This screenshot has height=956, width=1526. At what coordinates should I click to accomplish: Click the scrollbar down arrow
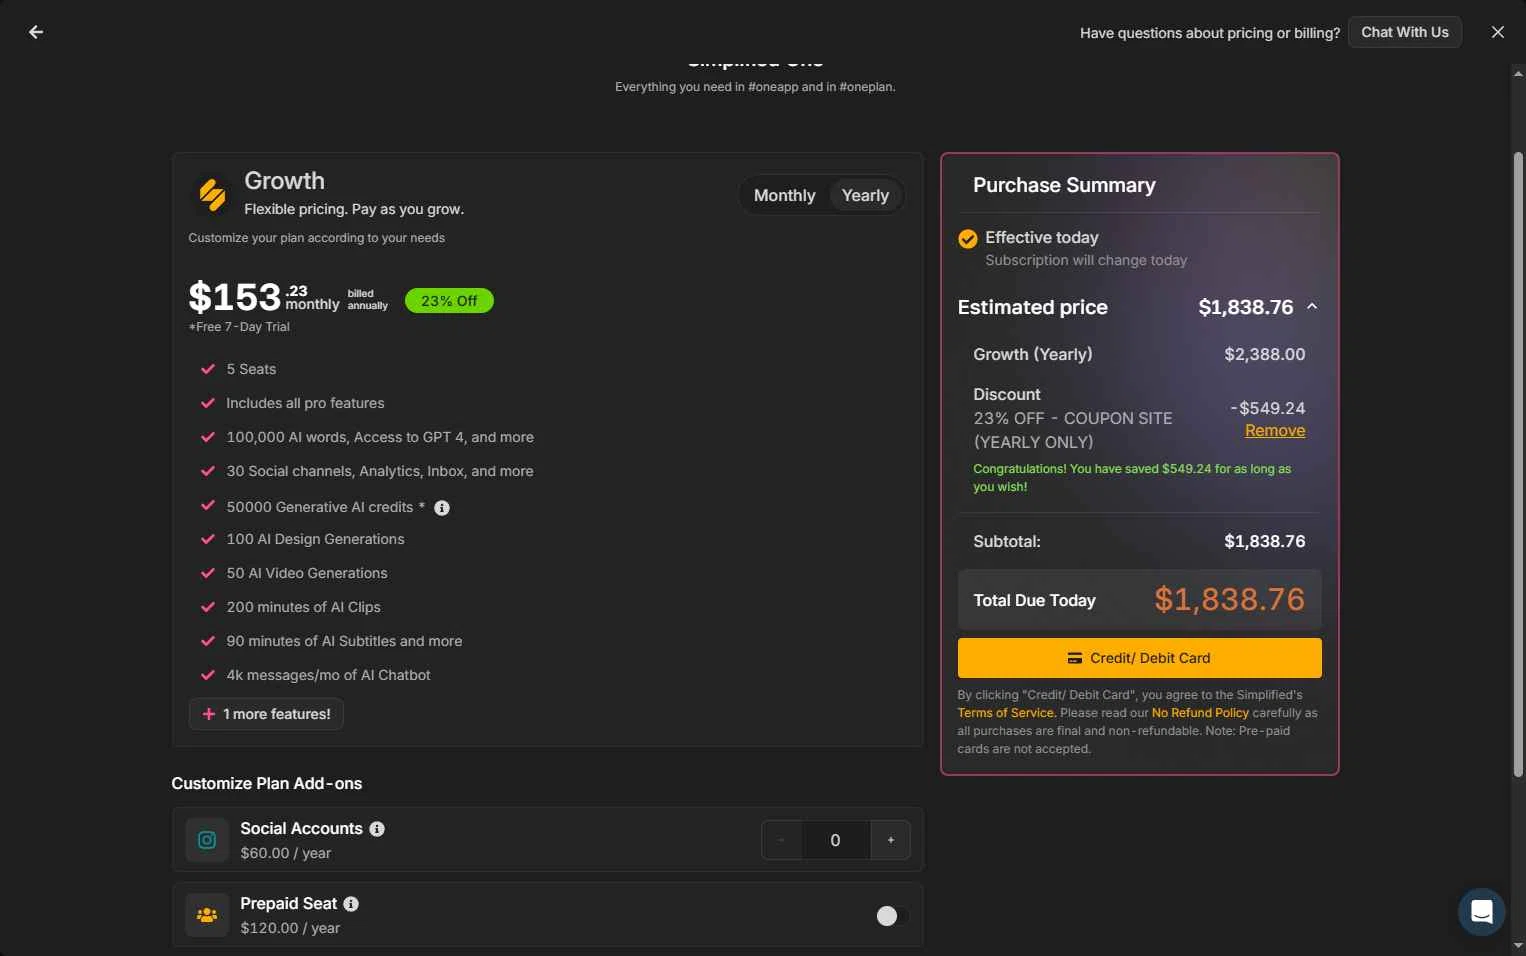pos(1518,945)
